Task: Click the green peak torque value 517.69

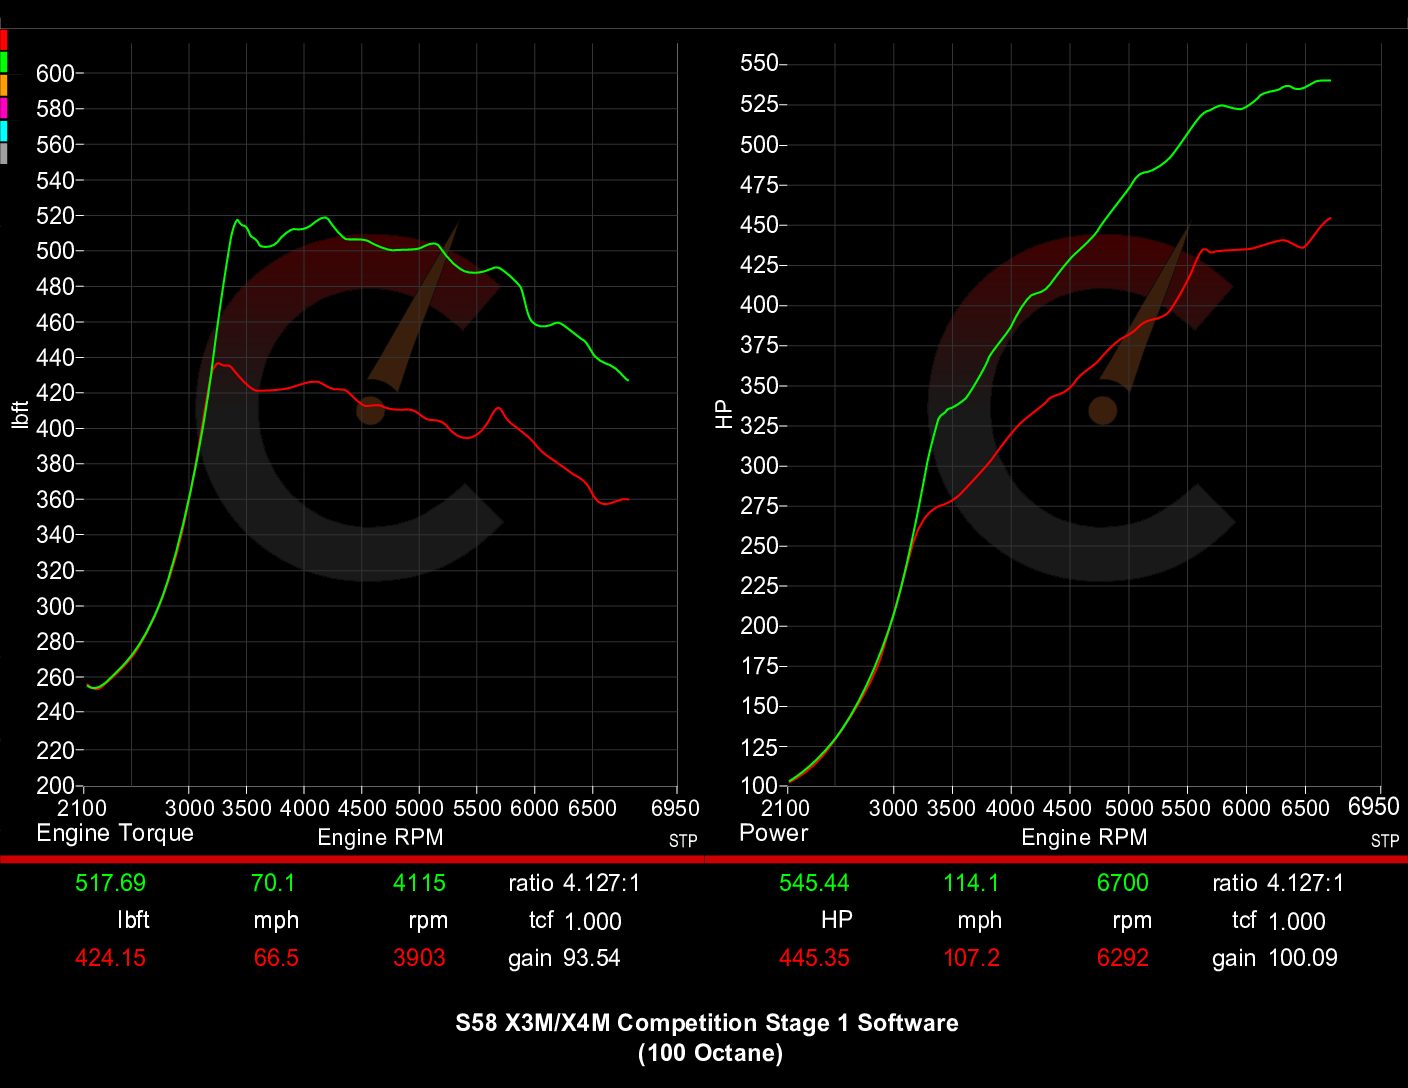Action: (110, 883)
